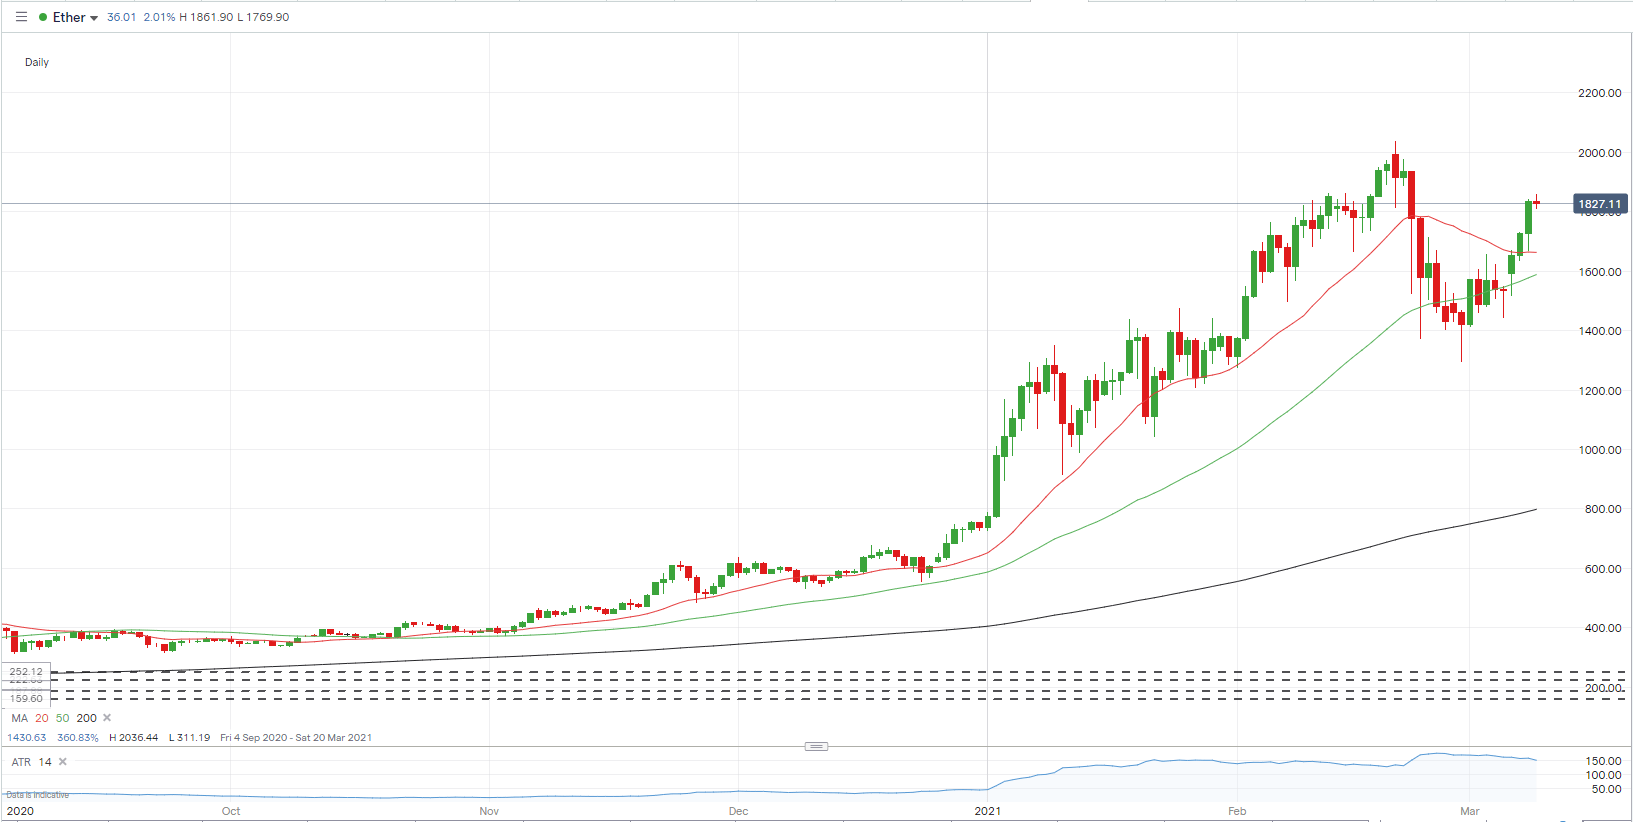Image resolution: width=1633 pixels, height=822 pixels.
Task: Click the 2.01% change value in header
Action: pyautogui.click(x=159, y=17)
